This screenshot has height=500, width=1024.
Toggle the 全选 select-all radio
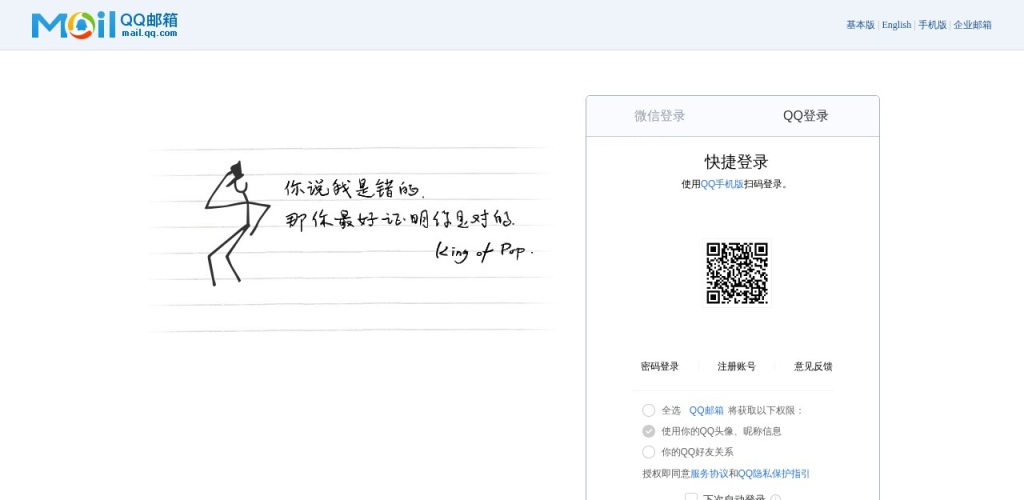tap(649, 410)
